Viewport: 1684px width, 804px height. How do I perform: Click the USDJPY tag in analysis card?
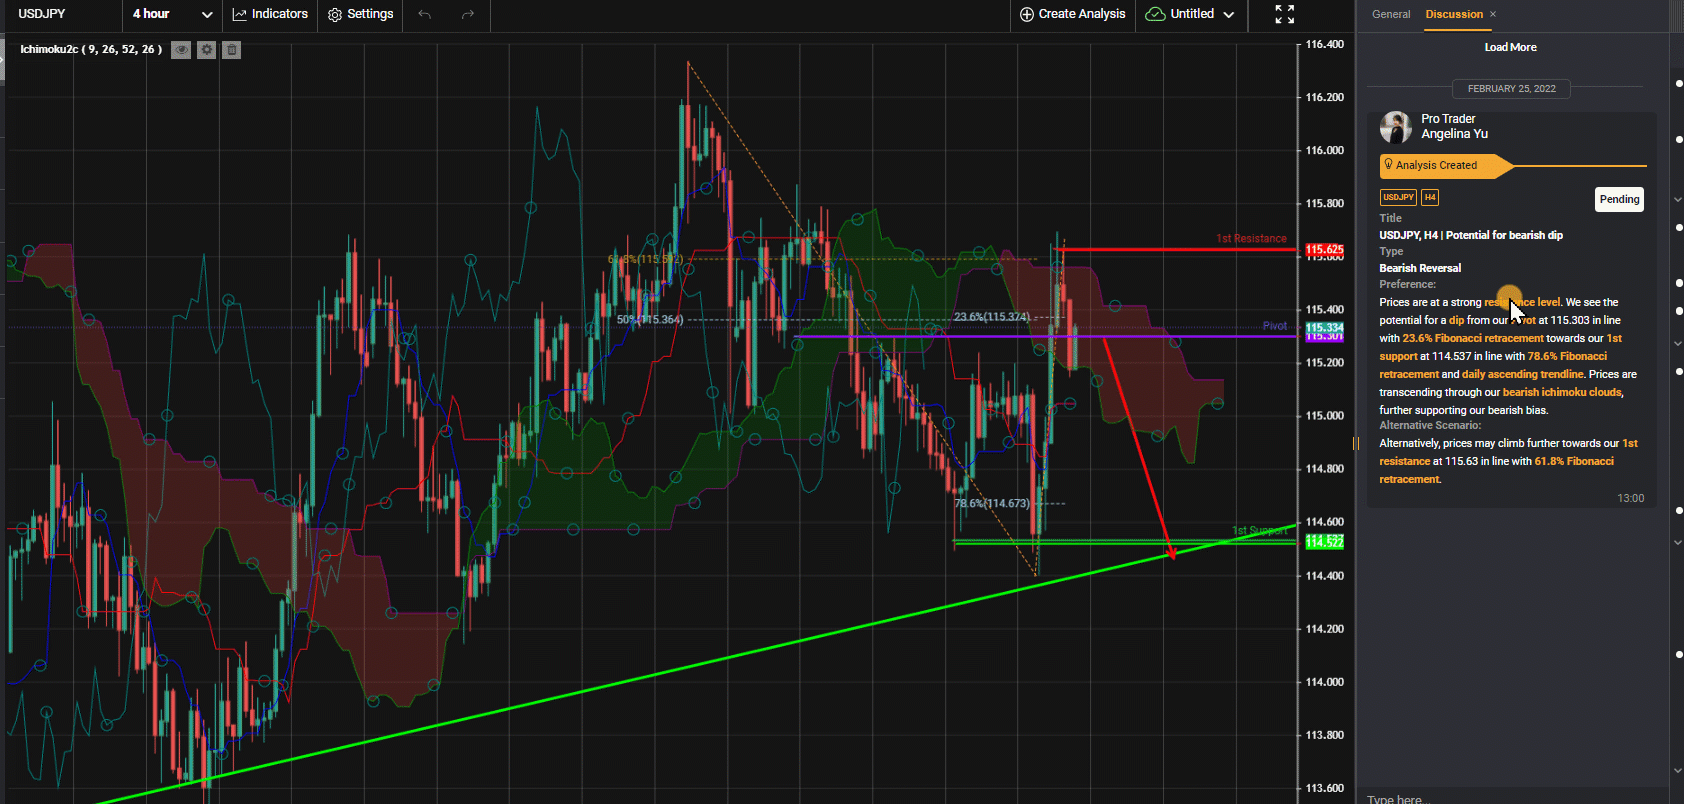point(1398,197)
